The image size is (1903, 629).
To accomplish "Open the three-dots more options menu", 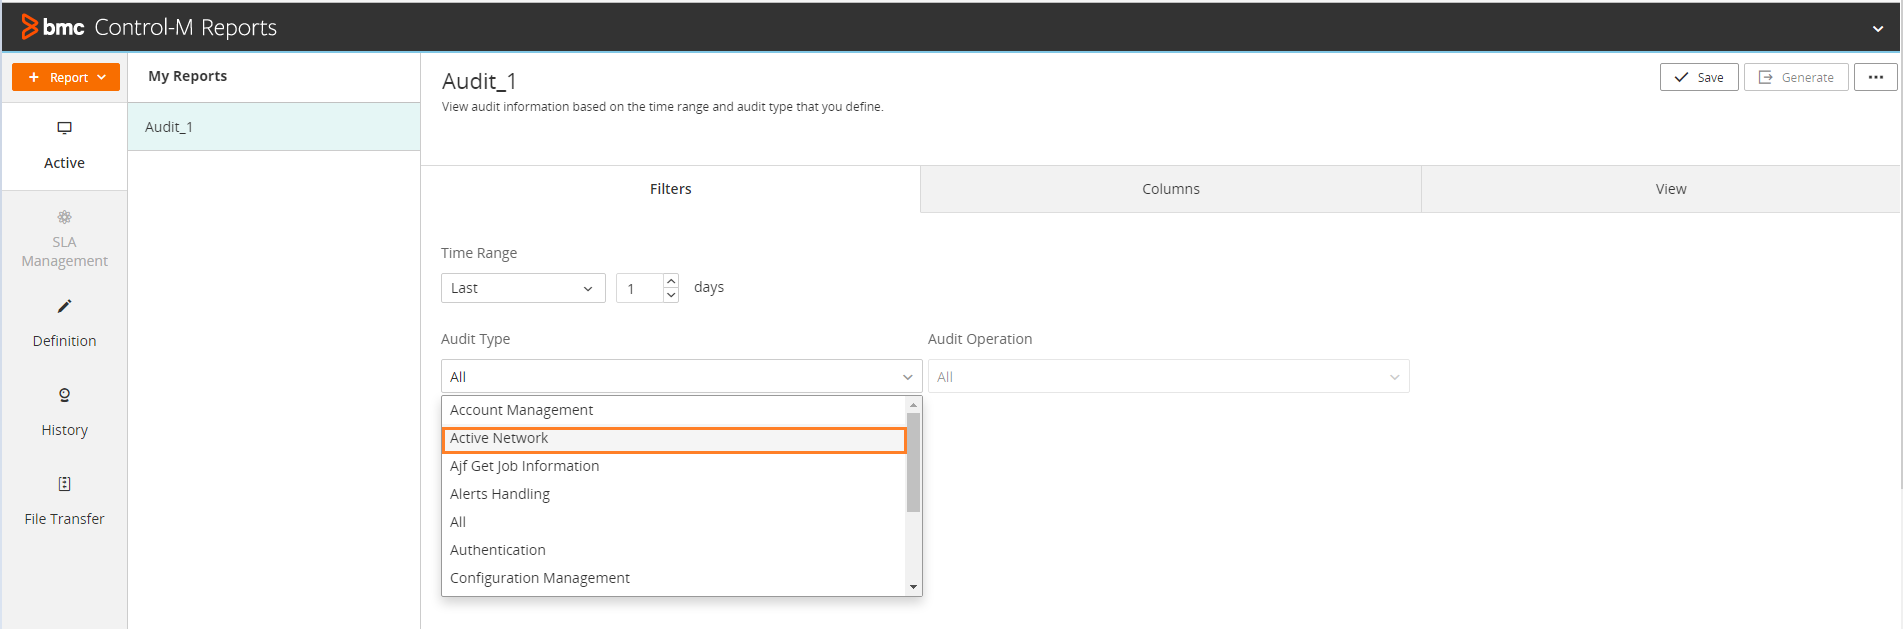I will (1875, 77).
